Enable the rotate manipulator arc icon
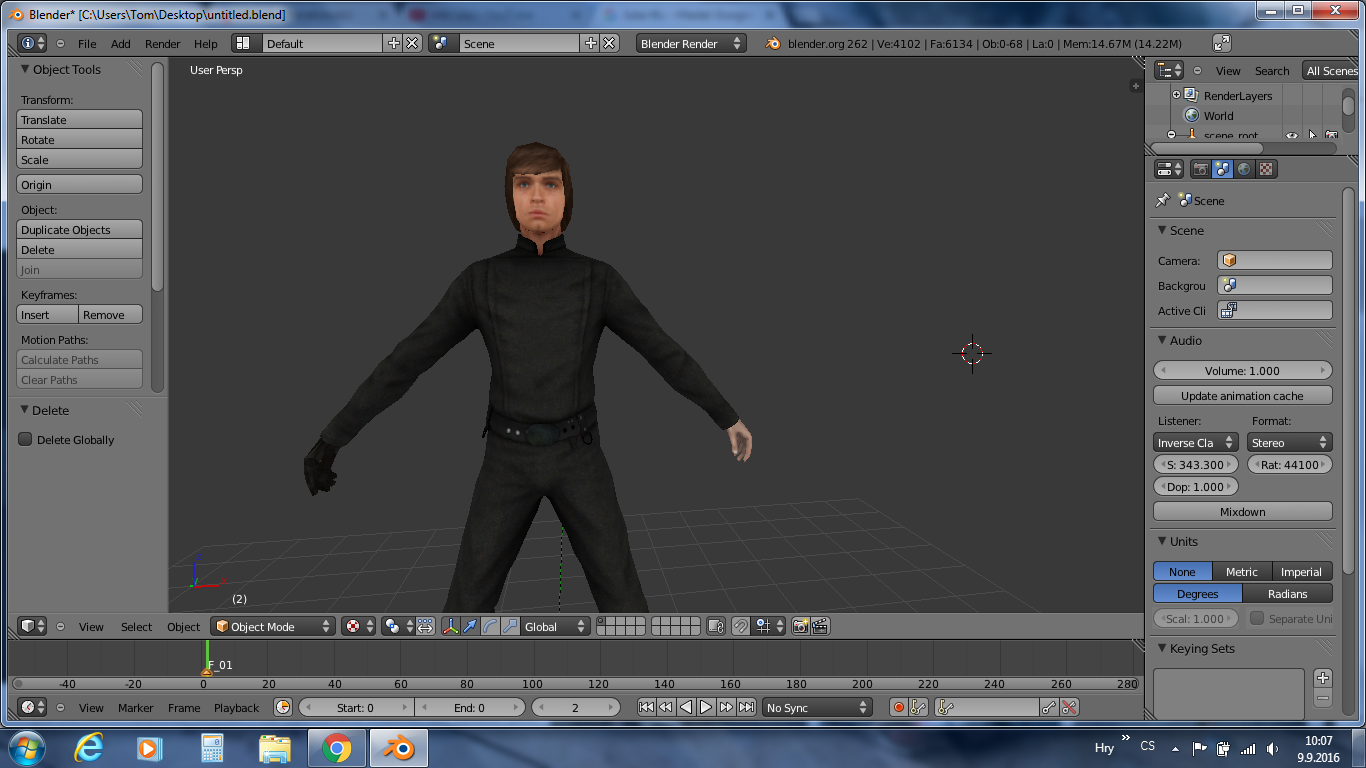 (x=491, y=626)
